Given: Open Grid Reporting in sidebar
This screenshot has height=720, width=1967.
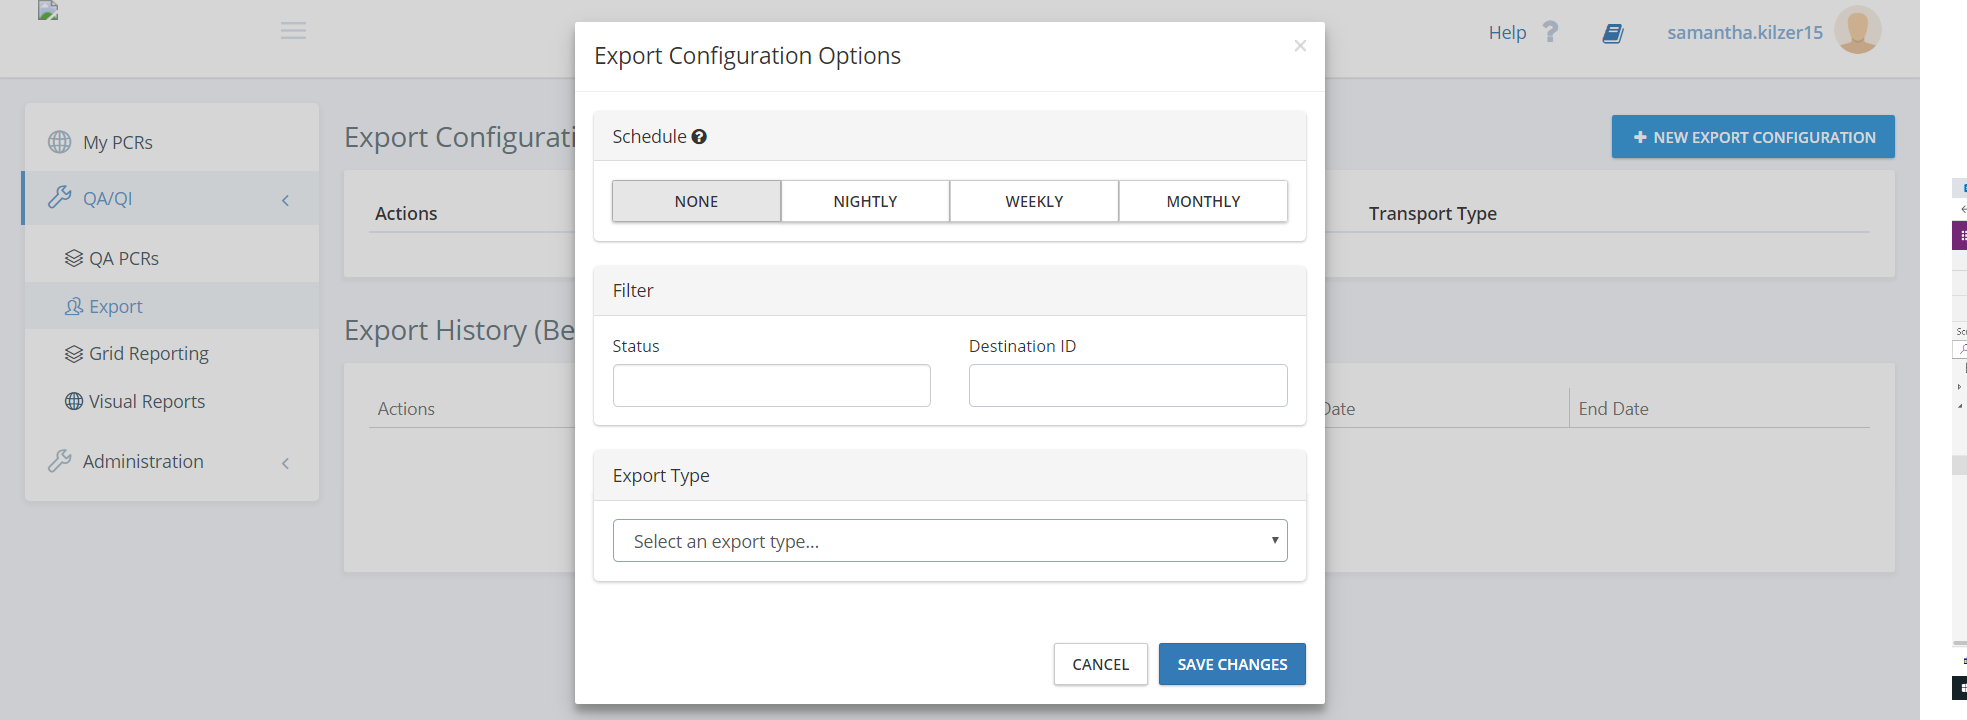Looking at the screenshot, I should 148,354.
